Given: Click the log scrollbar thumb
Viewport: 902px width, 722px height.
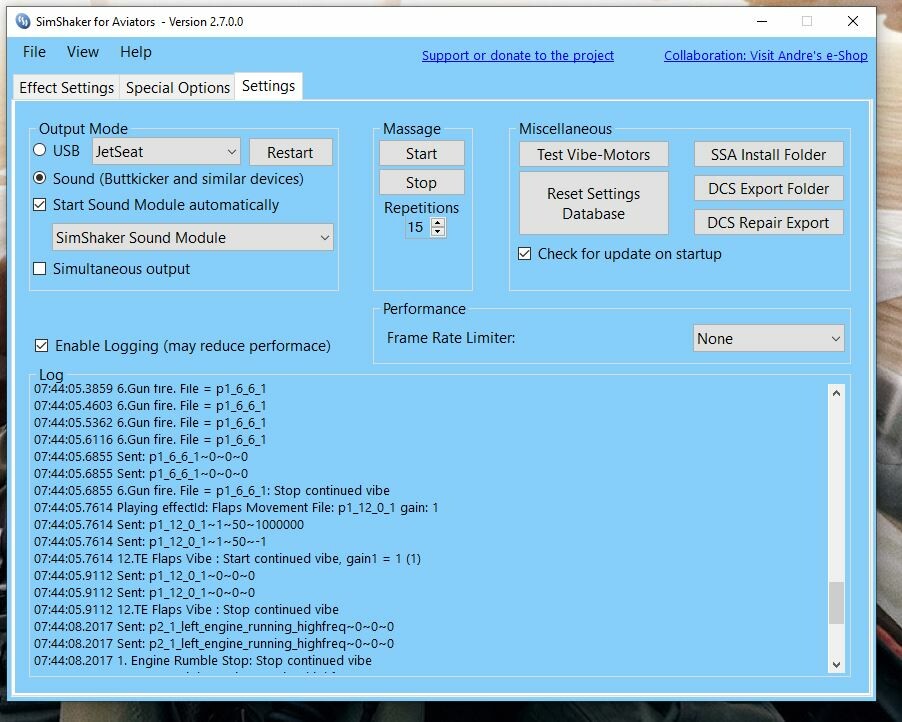Looking at the screenshot, I should point(836,602).
